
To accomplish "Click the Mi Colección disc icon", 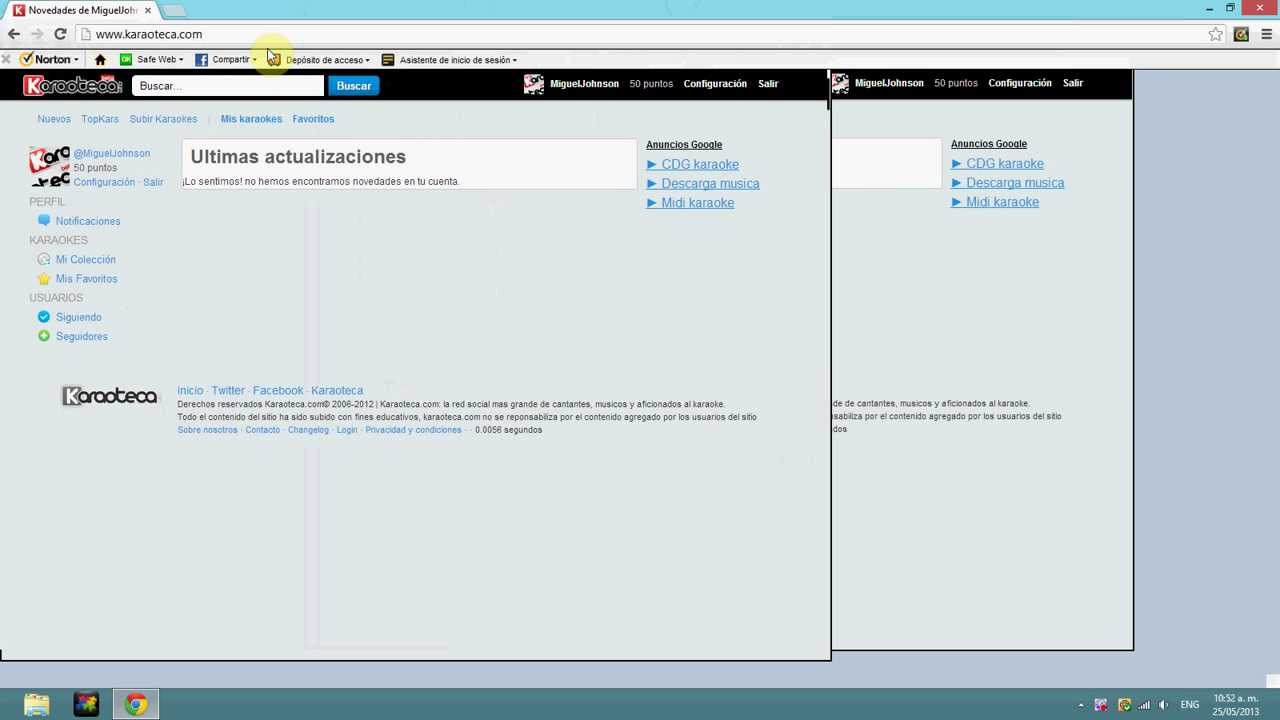I will (x=44, y=259).
